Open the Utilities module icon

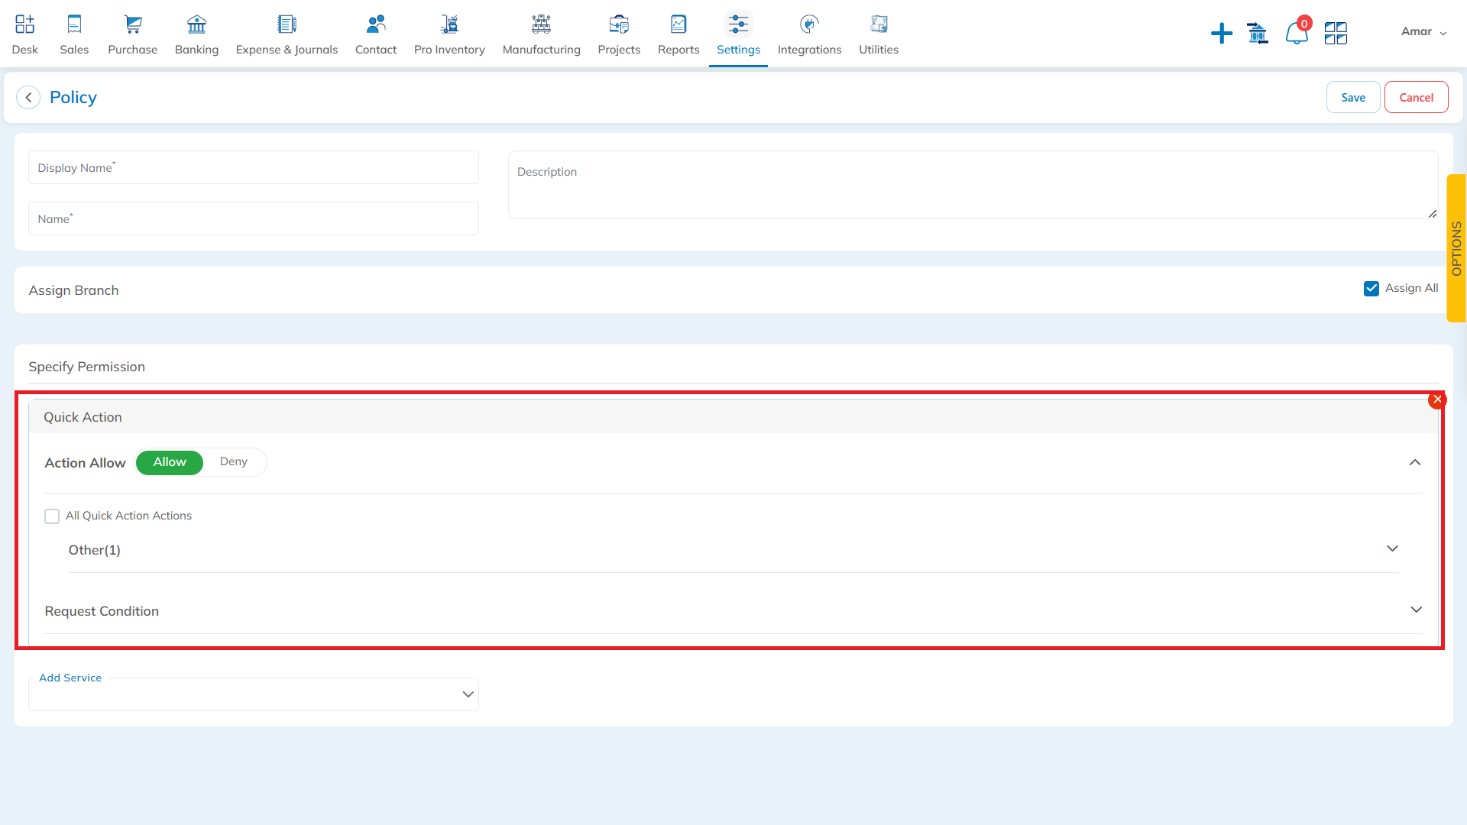(879, 24)
